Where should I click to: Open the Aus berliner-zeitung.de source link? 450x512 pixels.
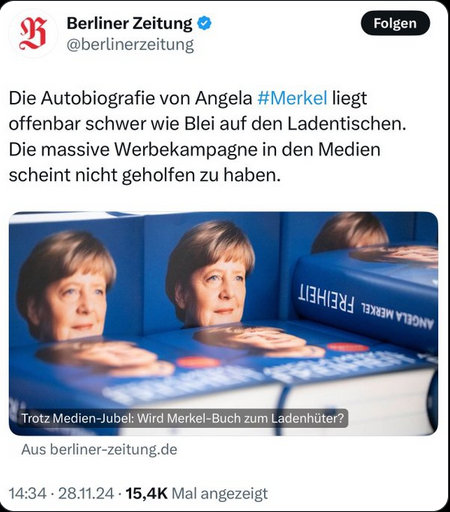click(99, 450)
